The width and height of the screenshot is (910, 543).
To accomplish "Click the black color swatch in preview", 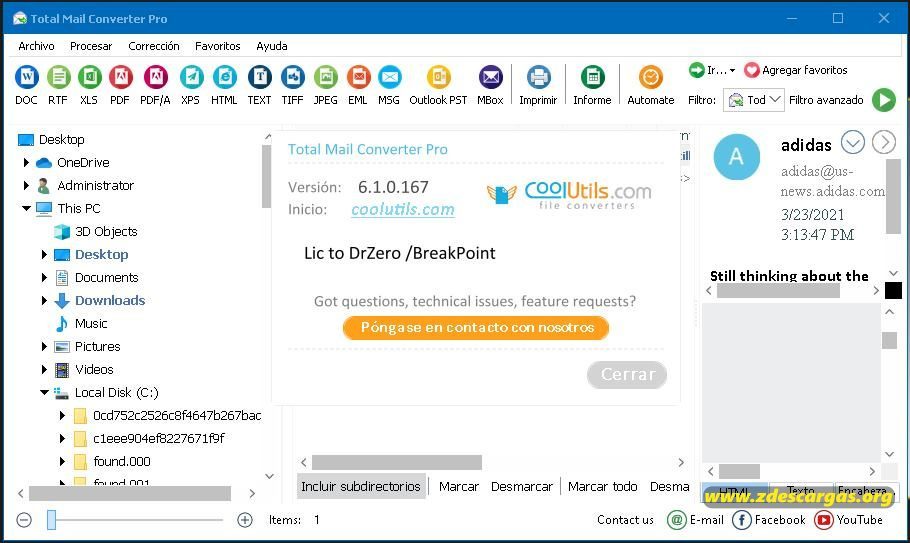I will point(893,291).
